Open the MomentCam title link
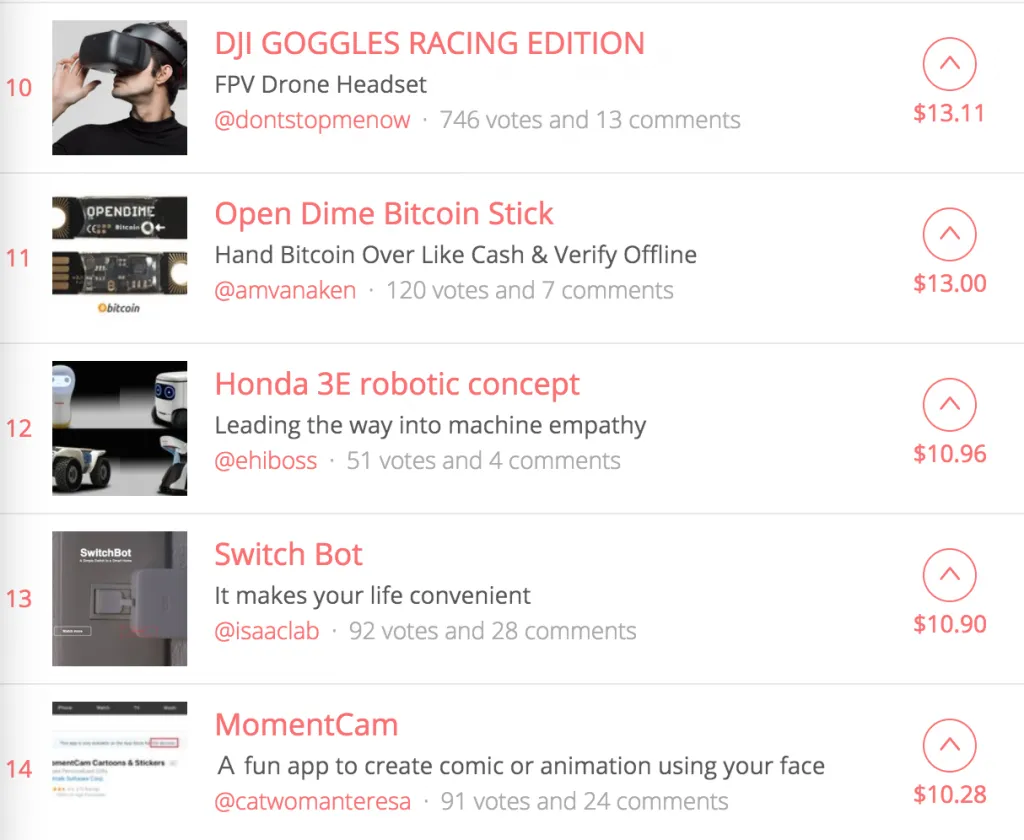The height and width of the screenshot is (840, 1024). click(x=306, y=725)
